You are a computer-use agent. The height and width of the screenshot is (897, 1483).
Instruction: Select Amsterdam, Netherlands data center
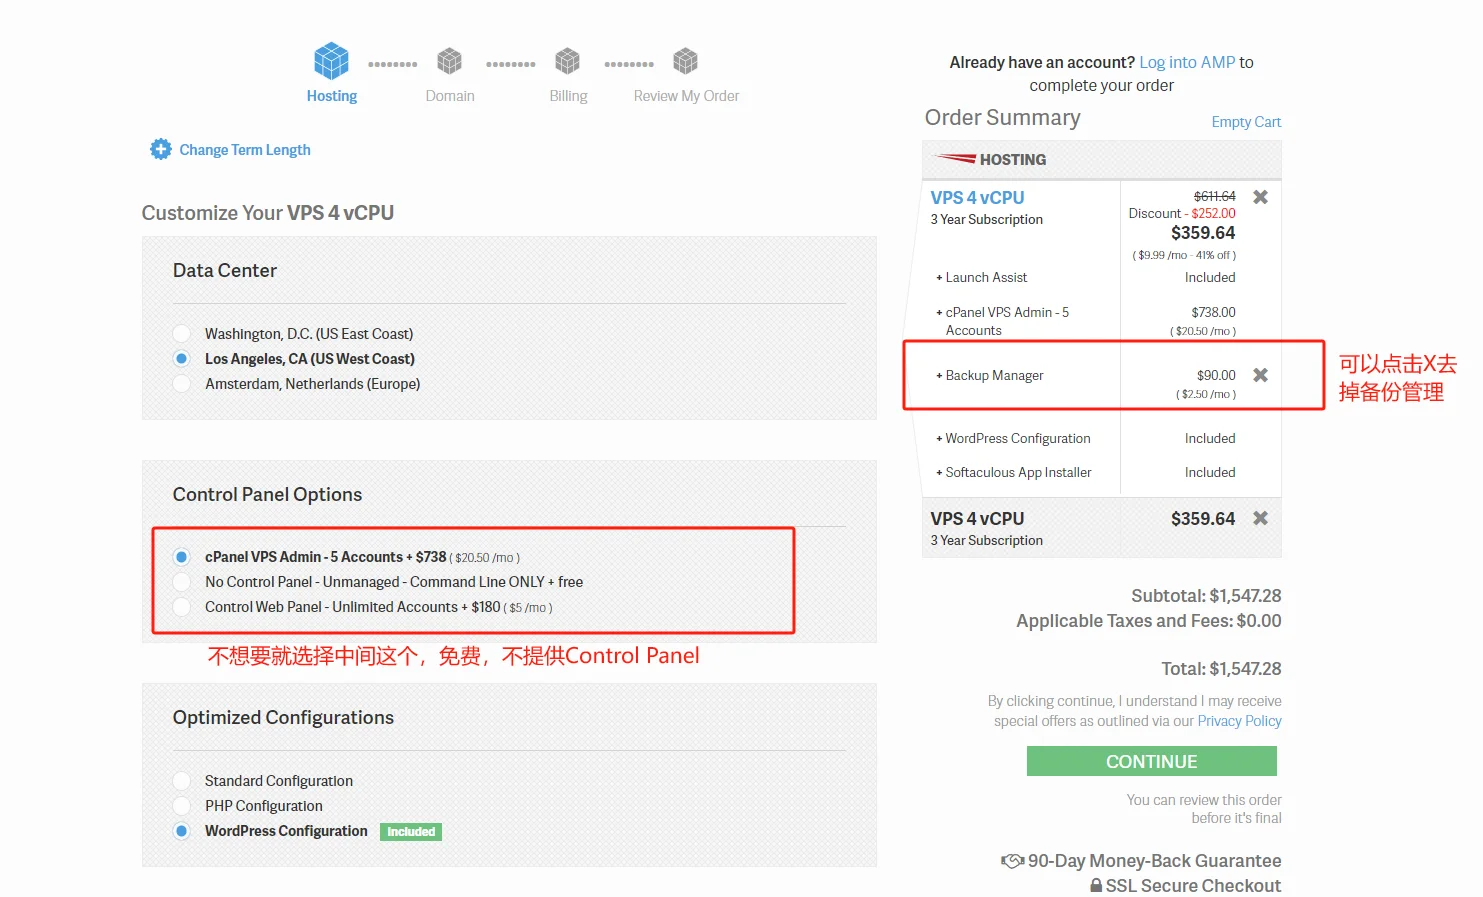tap(181, 383)
